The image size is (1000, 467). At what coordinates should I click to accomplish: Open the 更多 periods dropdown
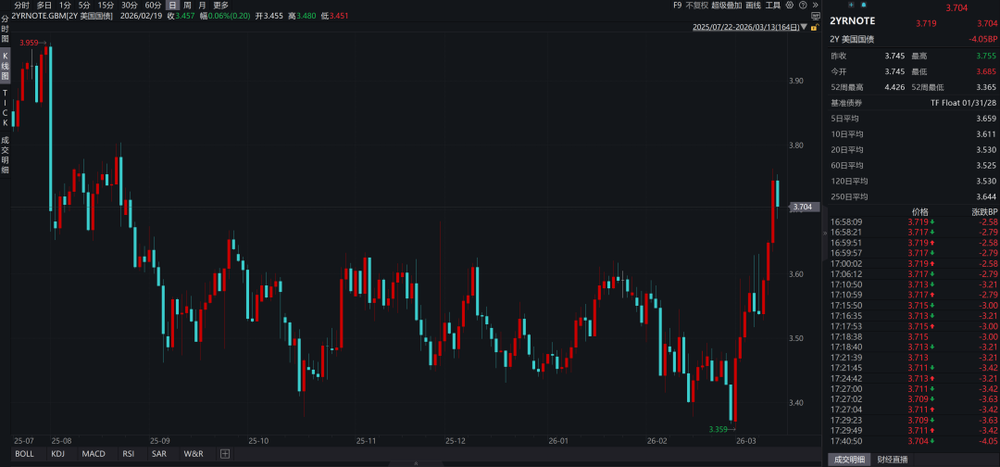tap(221, 6)
